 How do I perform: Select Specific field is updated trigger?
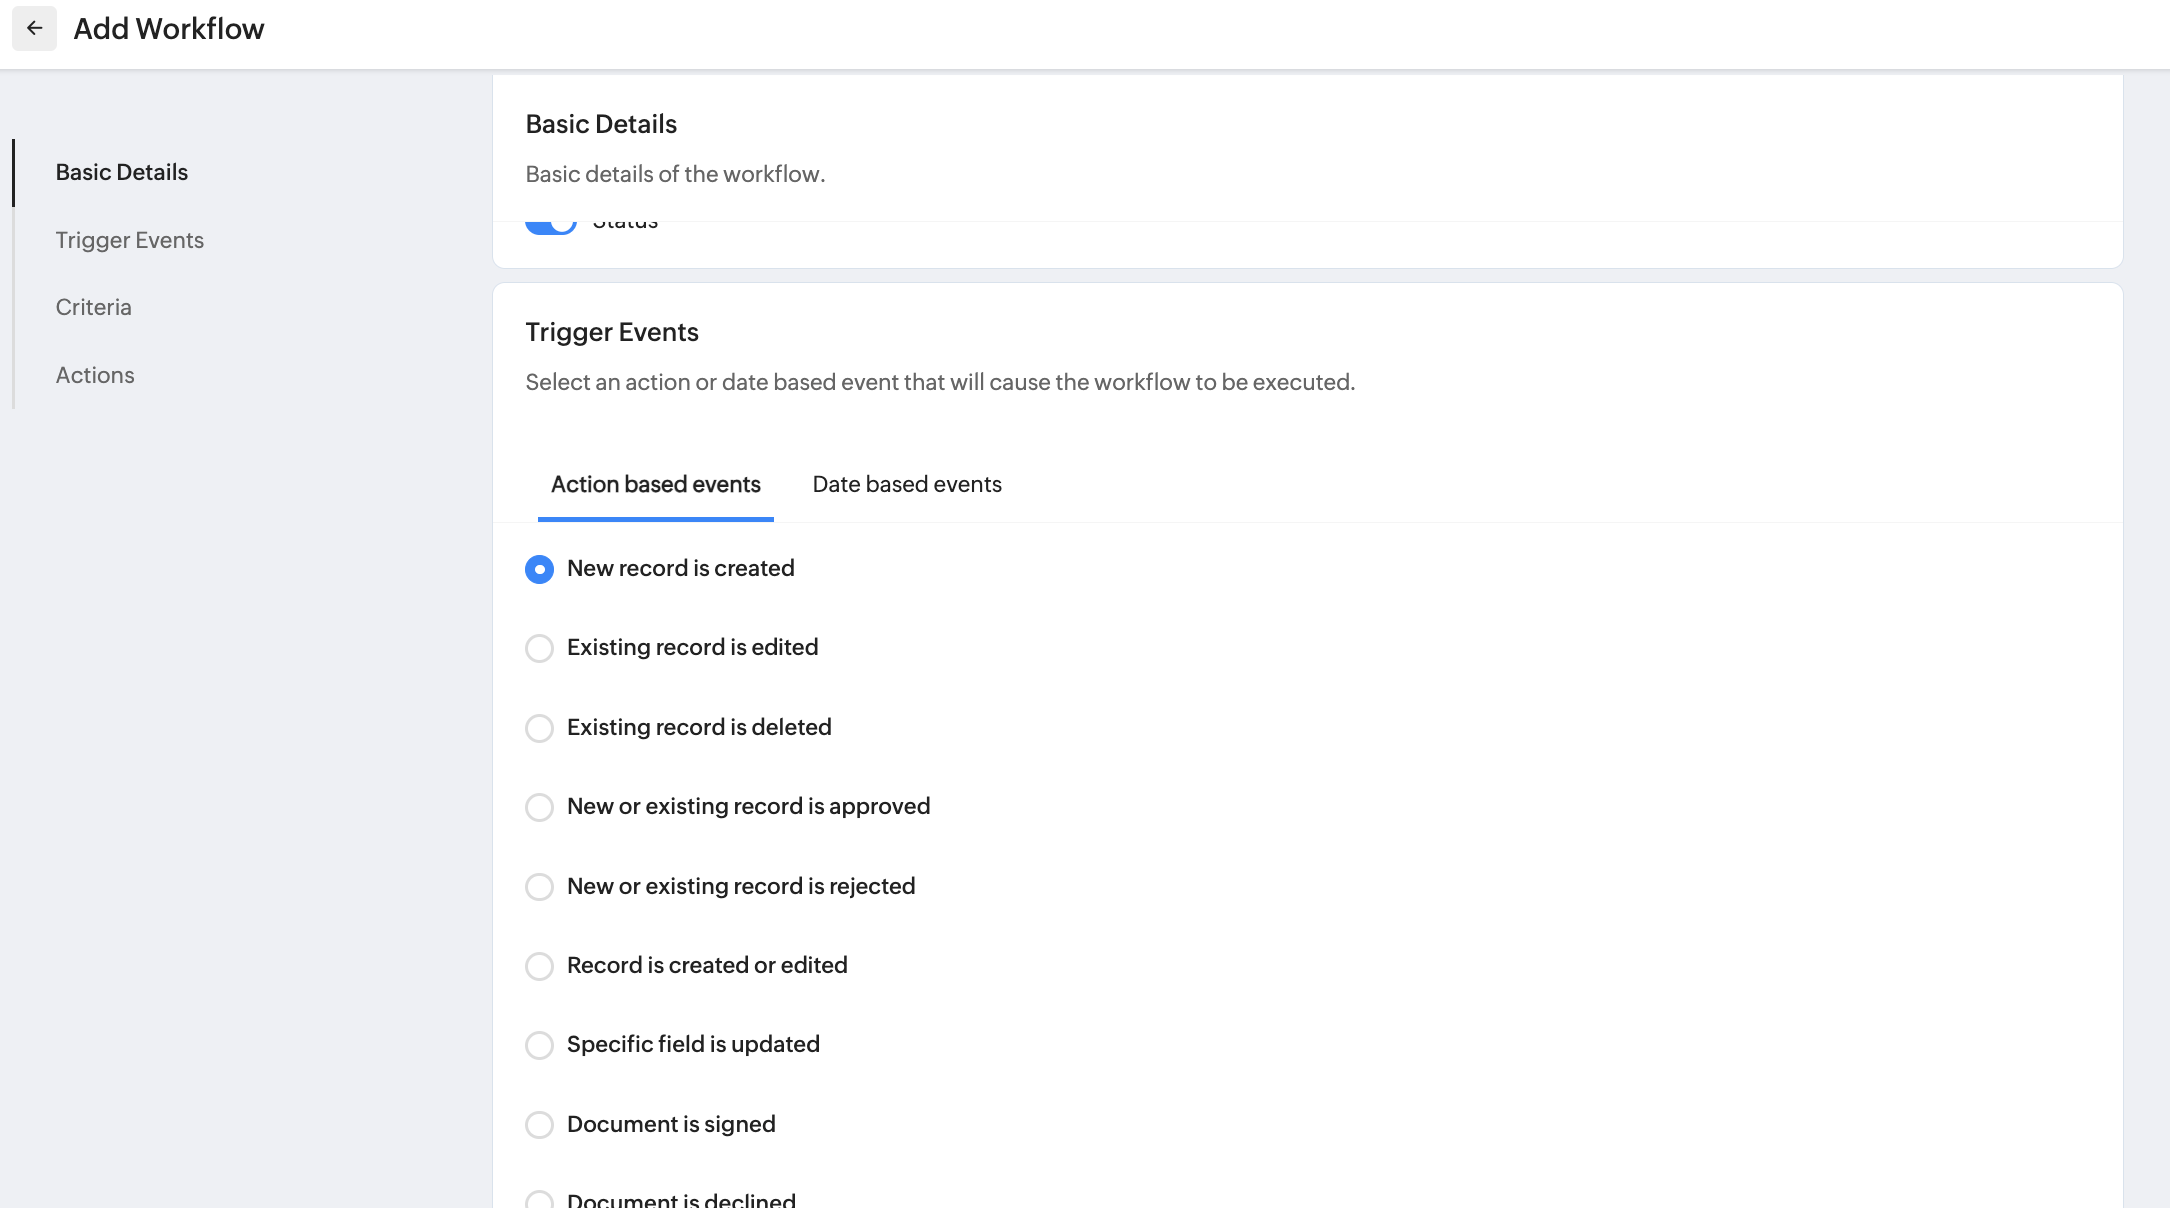539,1045
